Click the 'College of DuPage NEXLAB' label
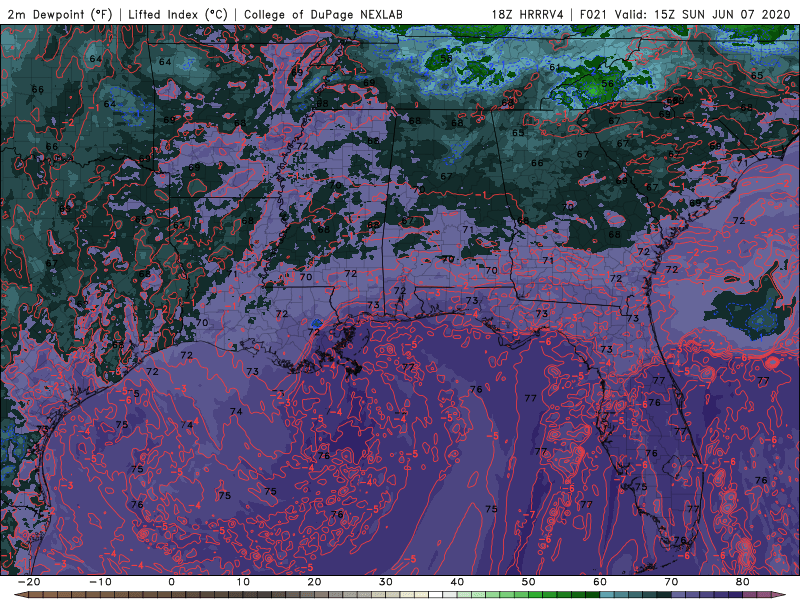The height and width of the screenshot is (600, 800). point(323,14)
